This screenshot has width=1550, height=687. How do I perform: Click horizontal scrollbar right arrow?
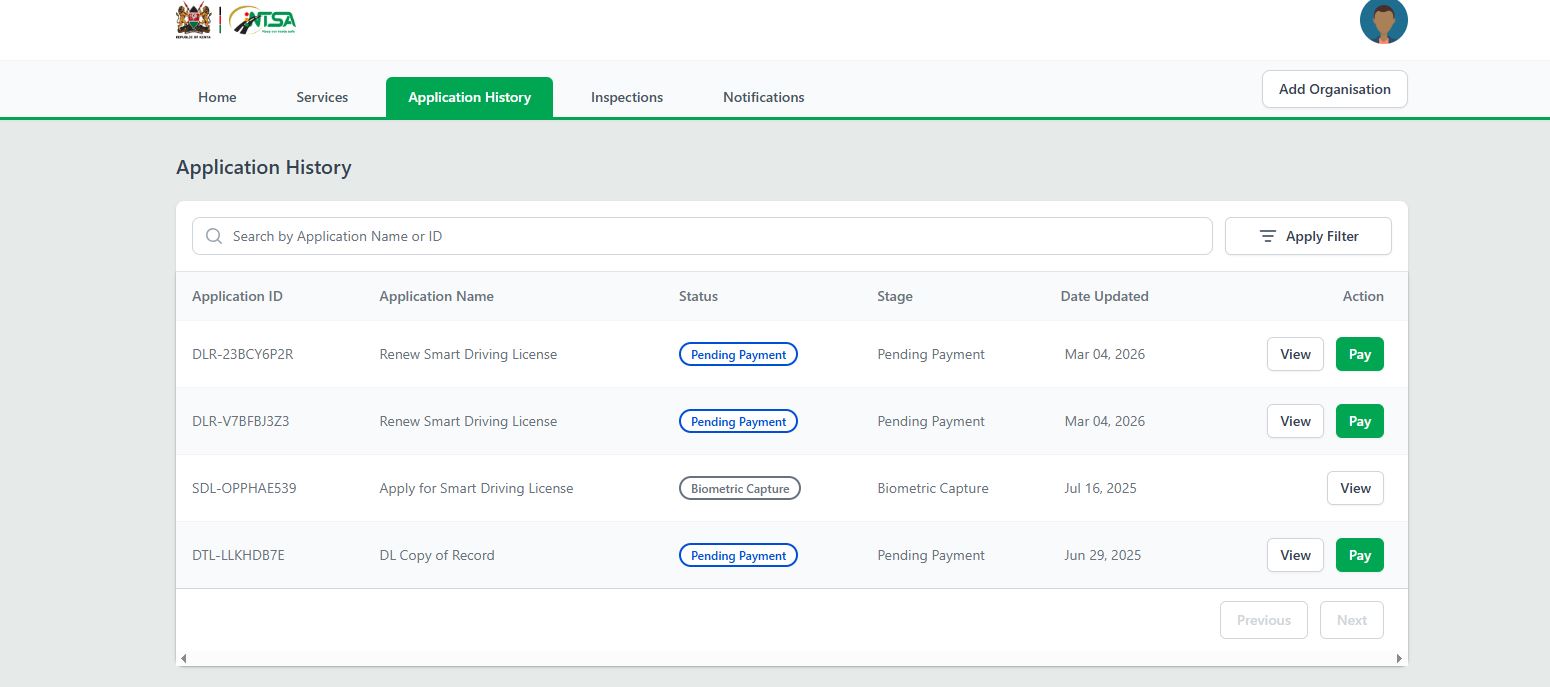point(1398,658)
